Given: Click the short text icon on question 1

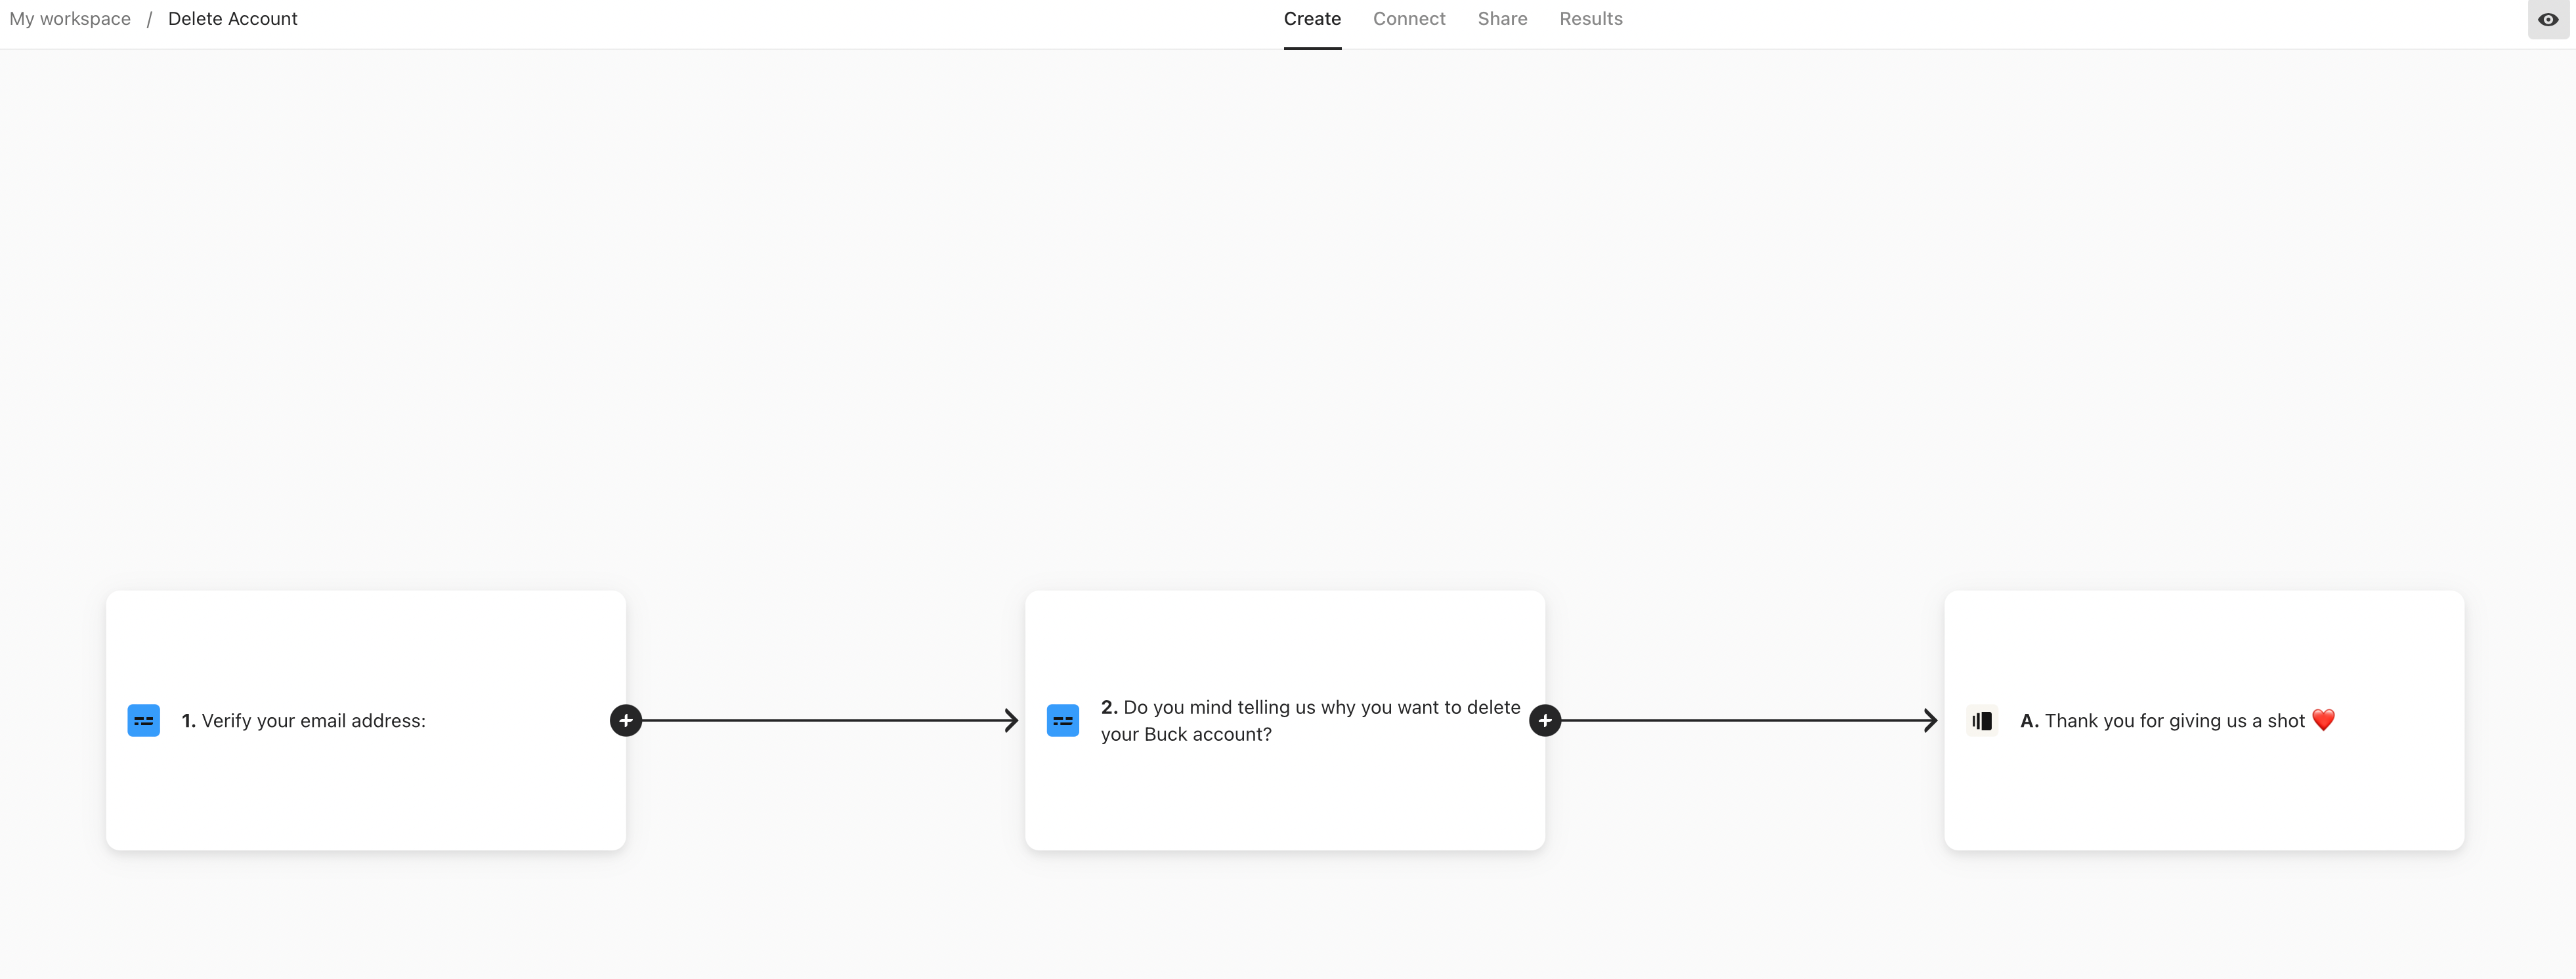Looking at the screenshot, I should click(143, 720).
